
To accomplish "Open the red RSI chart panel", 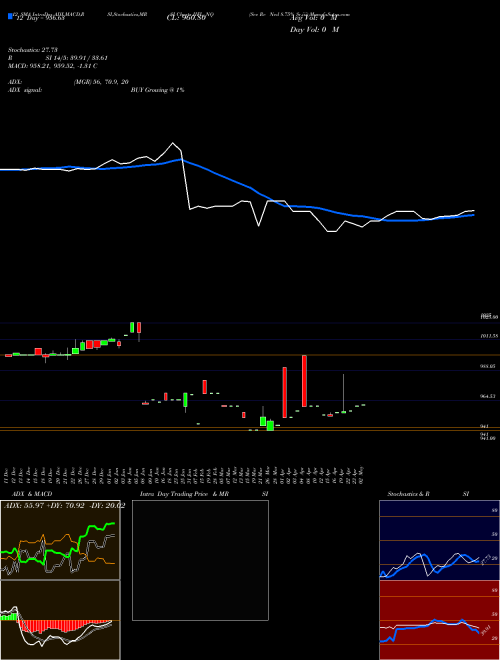I will coord(439,620).
